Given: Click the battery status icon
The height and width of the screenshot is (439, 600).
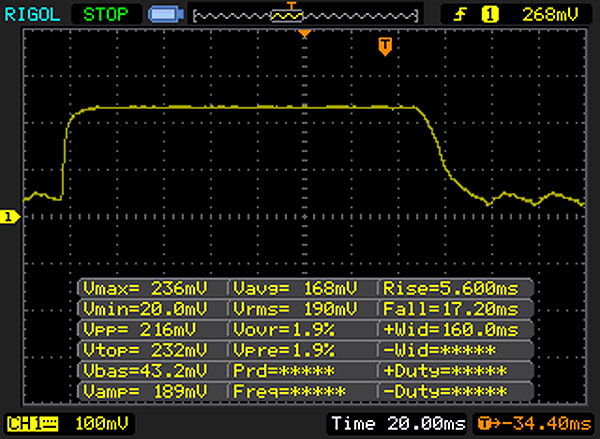Looking at the screenshot, I should pos(163,15).
